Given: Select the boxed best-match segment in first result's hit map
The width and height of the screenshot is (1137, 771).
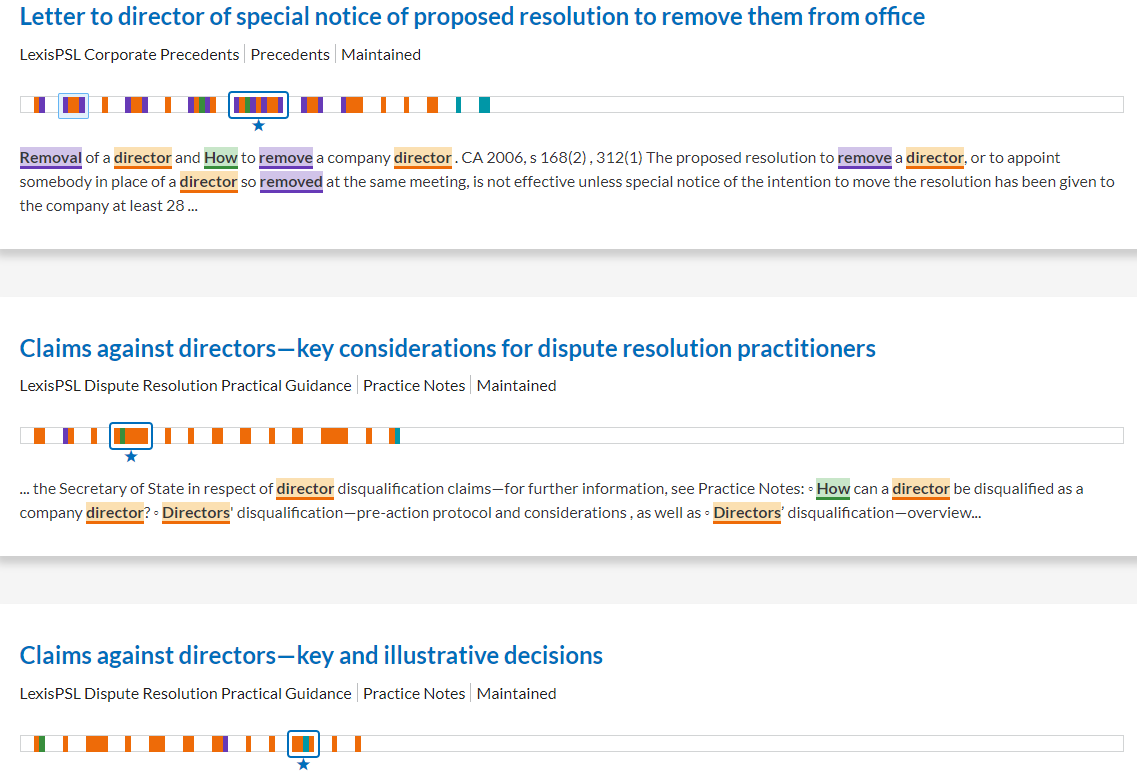Looking at the screenshot, I should pyautogui.click(x=258, y=105).
